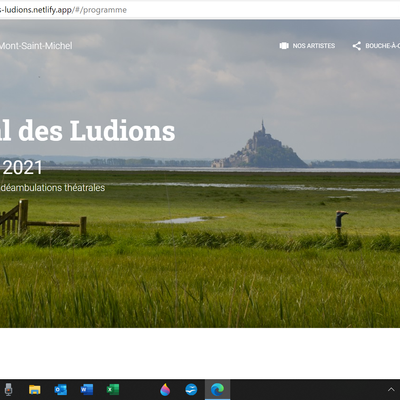Click the 'déambulations théatrales' subtitle text

(x=53, y=188)
